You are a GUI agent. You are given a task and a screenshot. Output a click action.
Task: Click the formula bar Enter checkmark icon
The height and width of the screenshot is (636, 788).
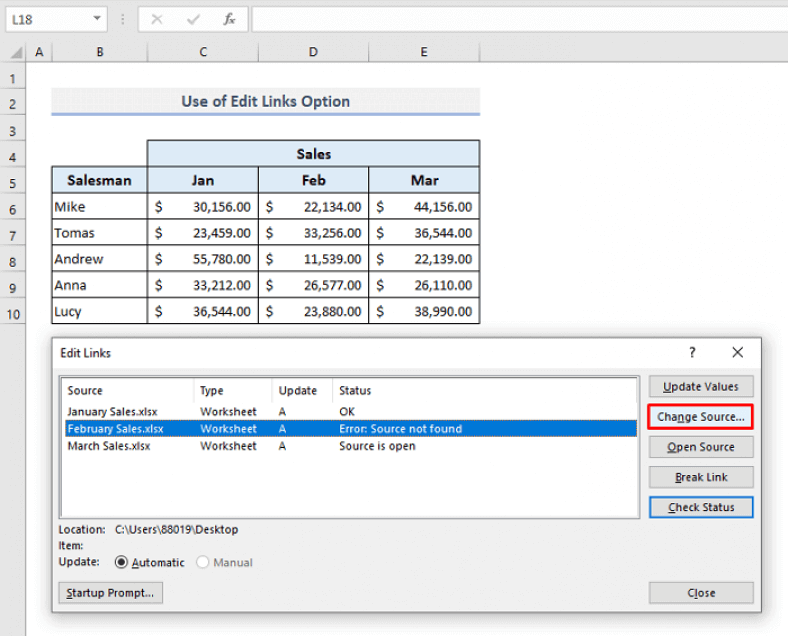pyautogui.click(x=194, y=19)
